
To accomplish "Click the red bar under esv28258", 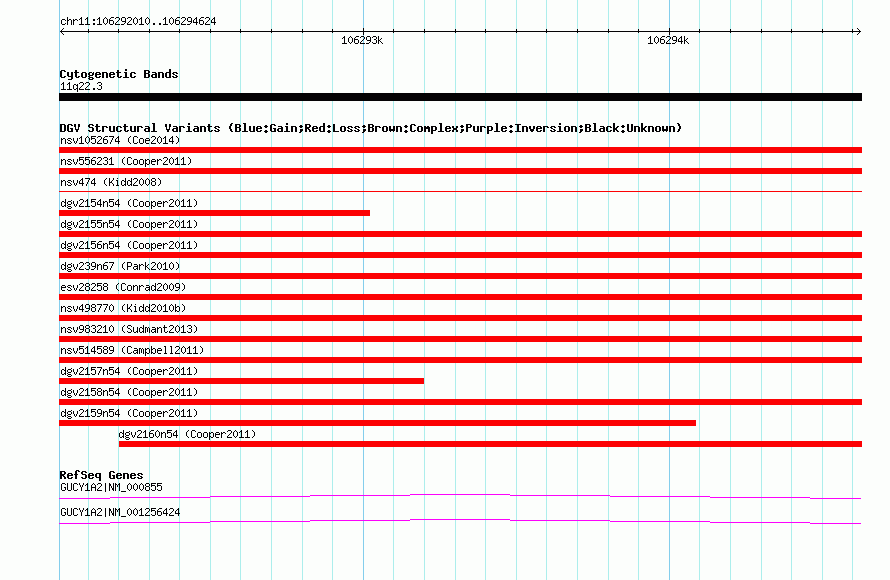I will (x=460, y=297).
